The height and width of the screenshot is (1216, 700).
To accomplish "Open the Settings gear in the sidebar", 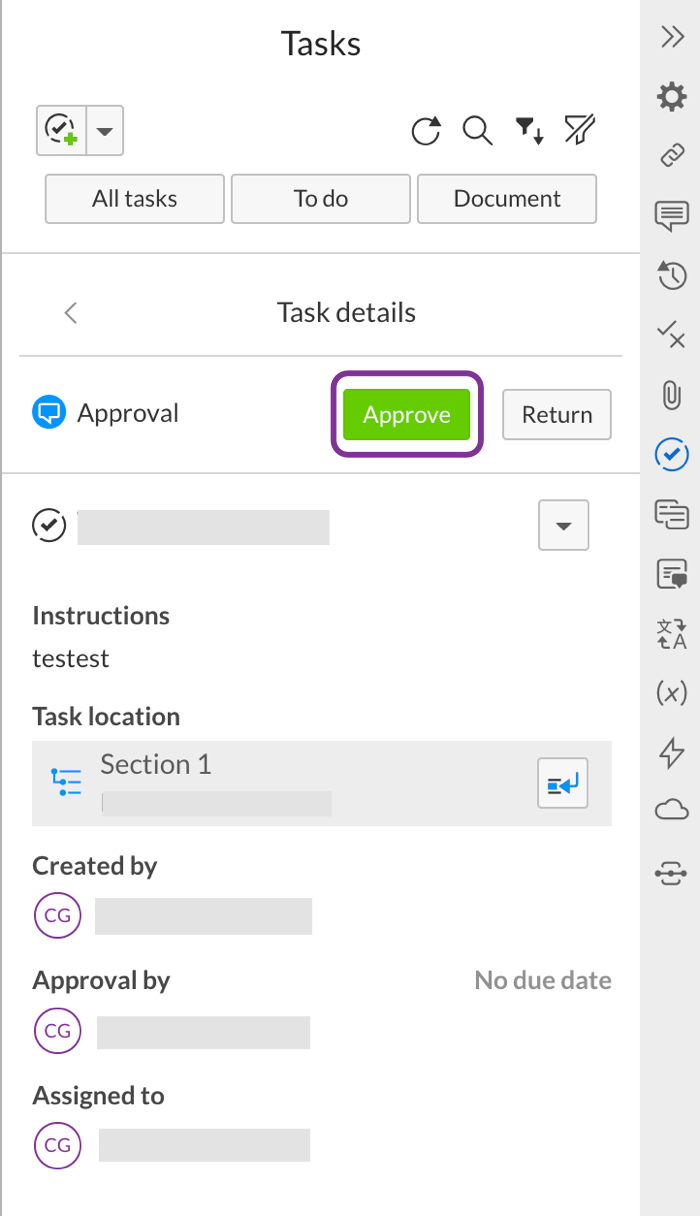I will click(x=672, y=97).
